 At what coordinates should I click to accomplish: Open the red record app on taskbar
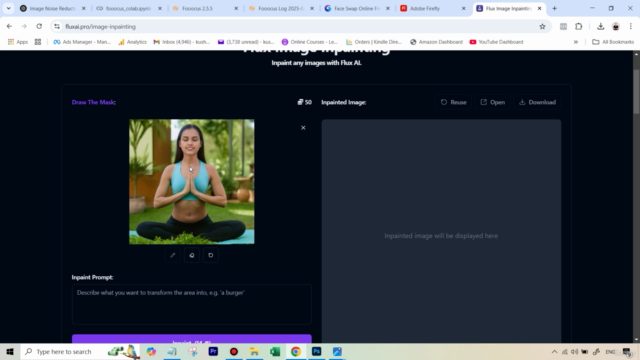(x=234, y=351)
